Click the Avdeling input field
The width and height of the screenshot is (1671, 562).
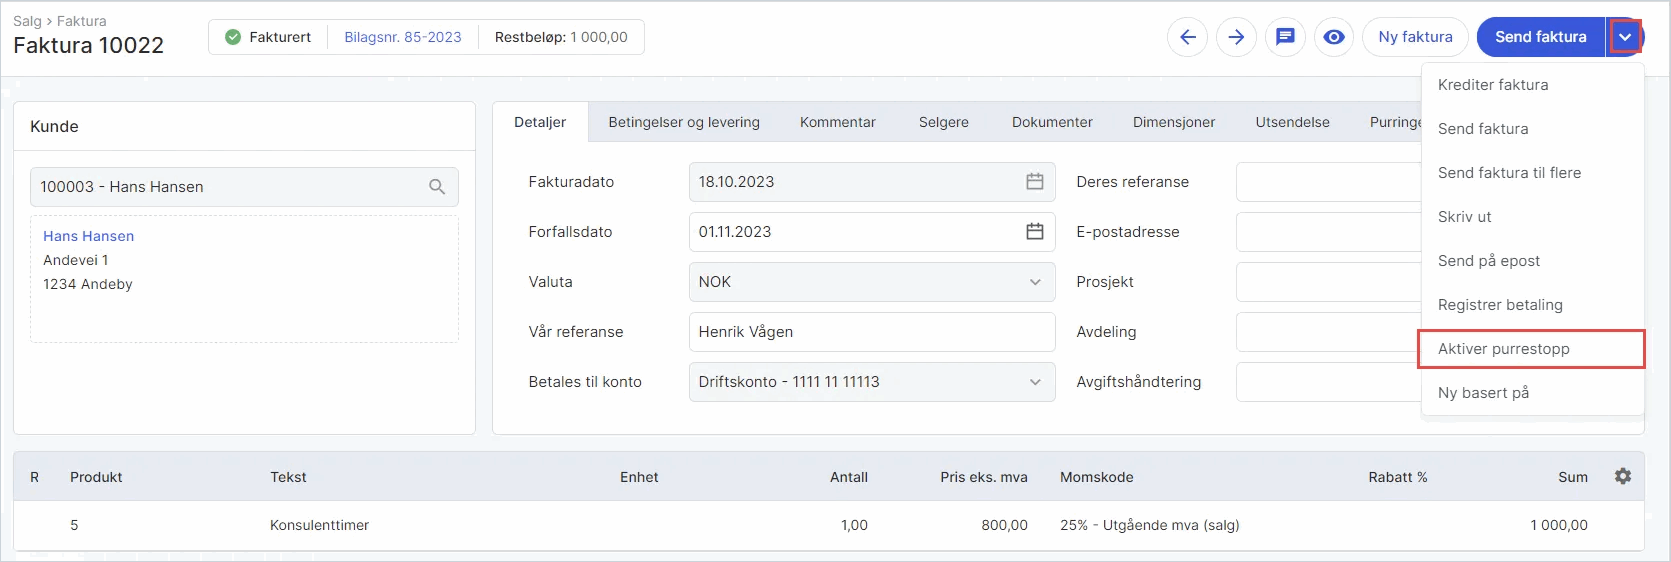[1328, 332]
